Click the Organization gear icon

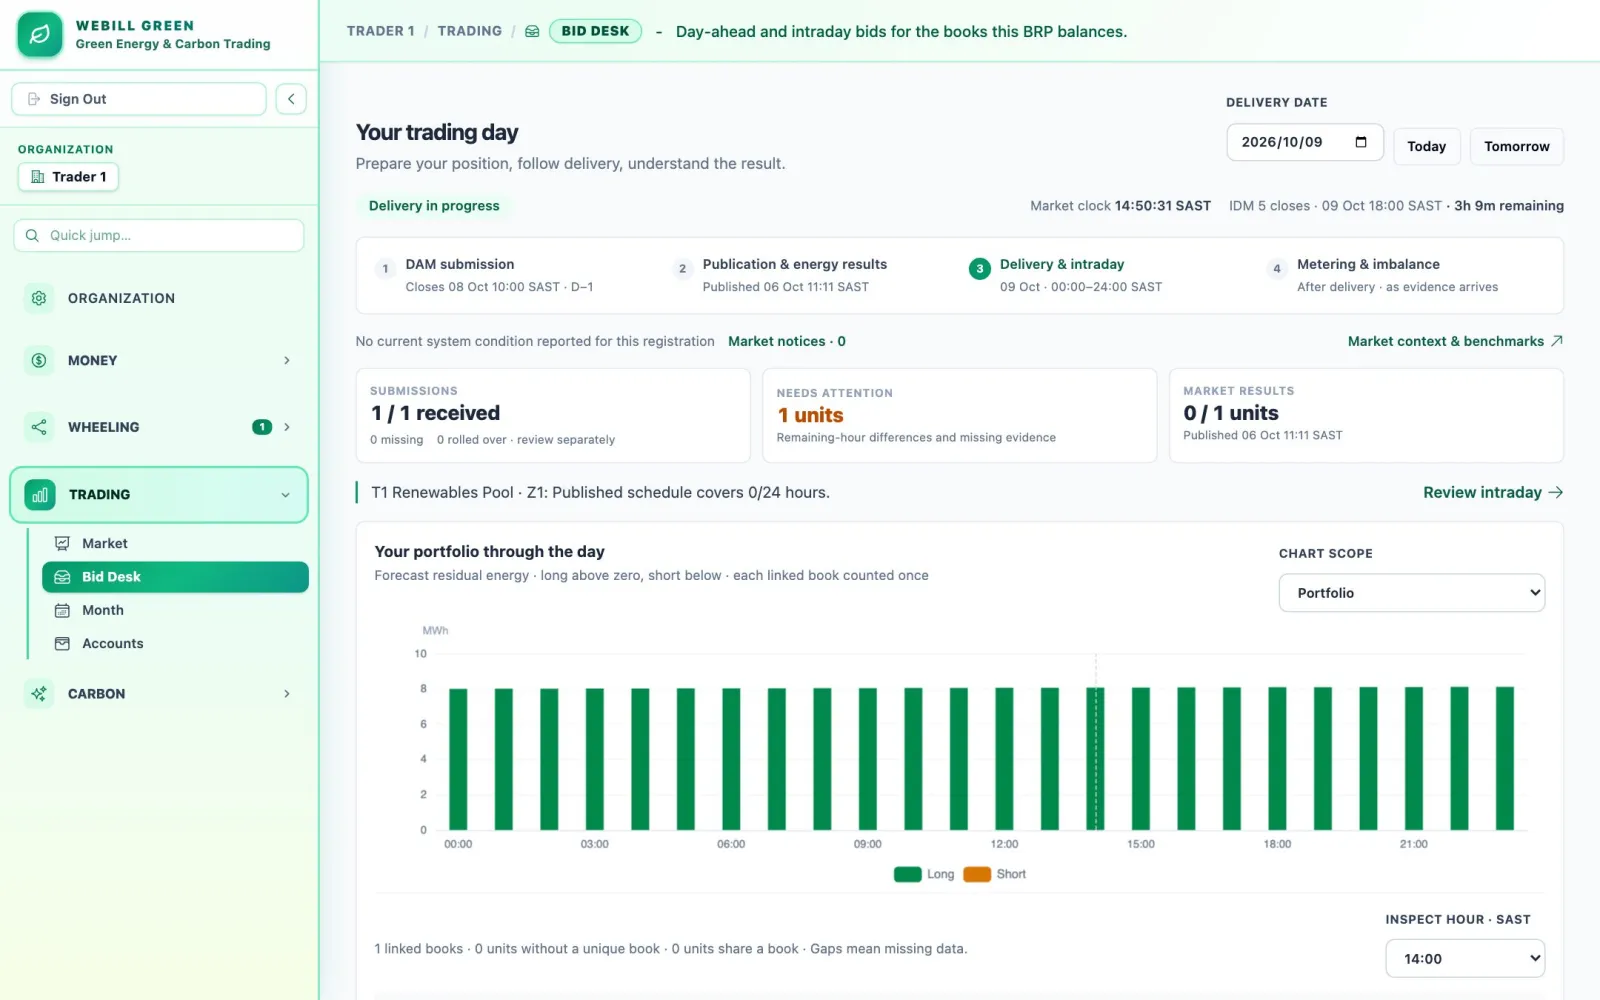pos(39,298)
